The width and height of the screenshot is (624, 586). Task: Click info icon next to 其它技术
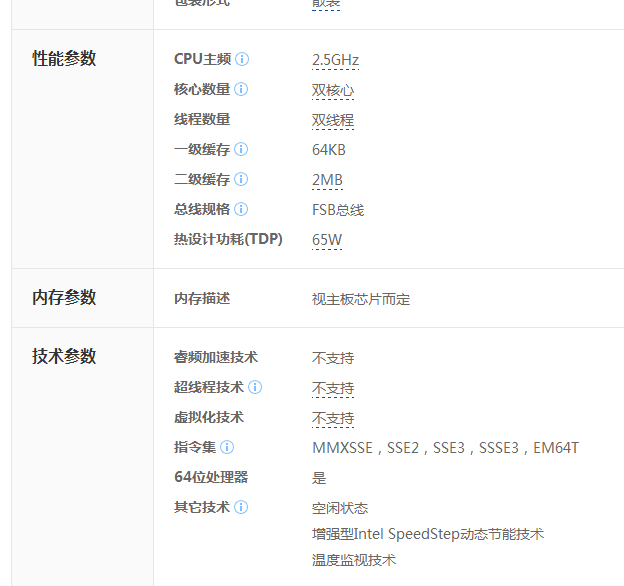click(x=241, y=507)
